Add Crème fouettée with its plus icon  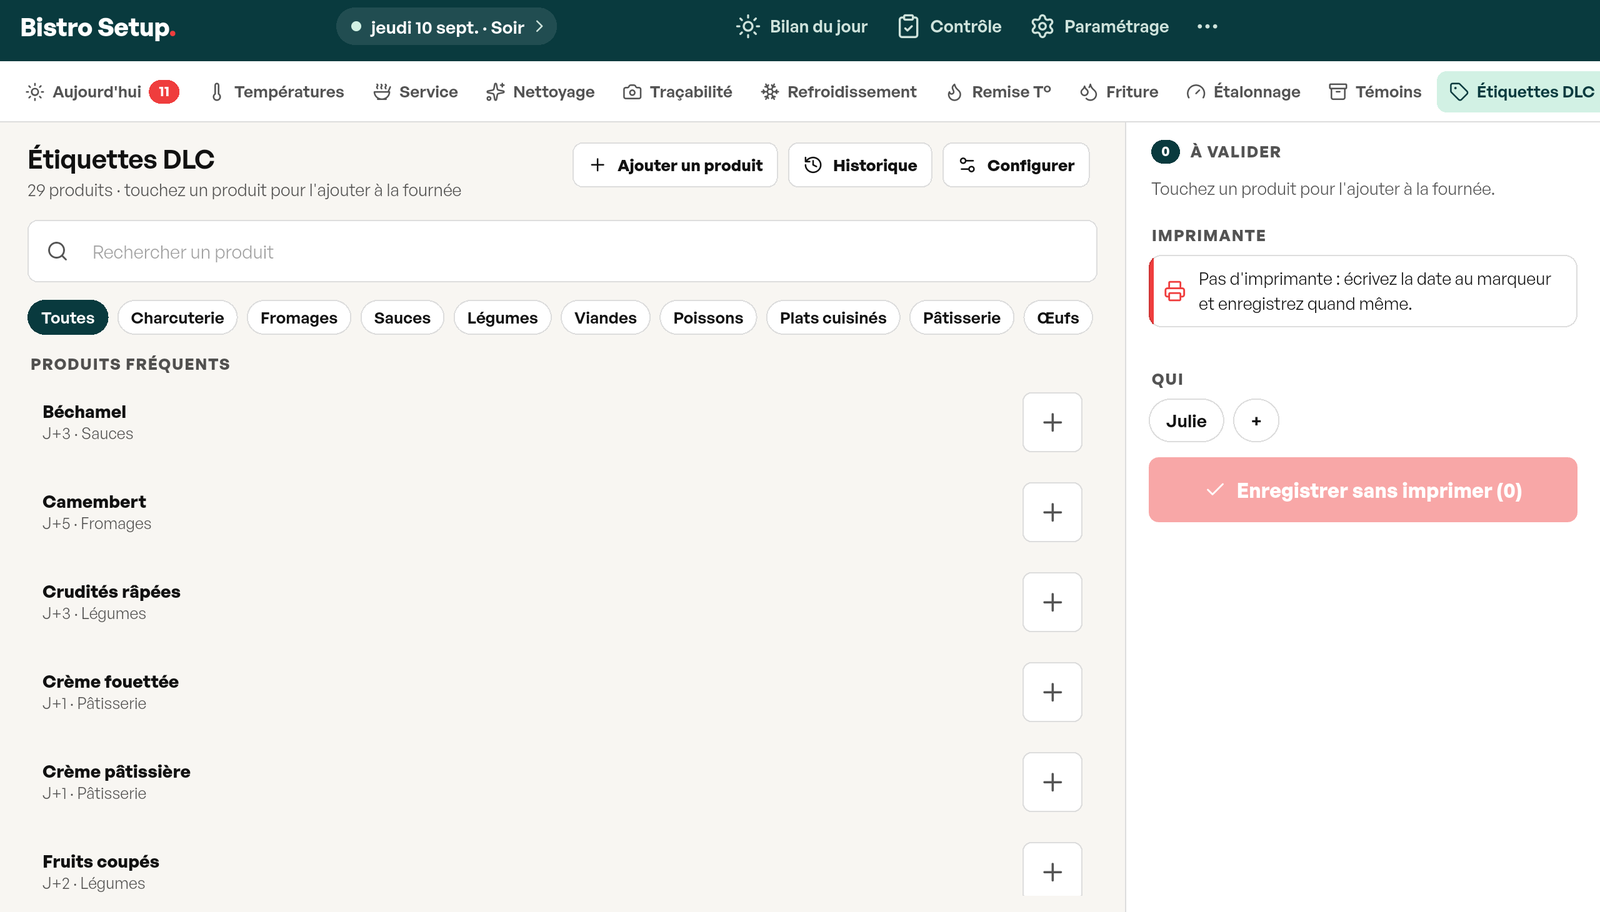click(1052, 692)
